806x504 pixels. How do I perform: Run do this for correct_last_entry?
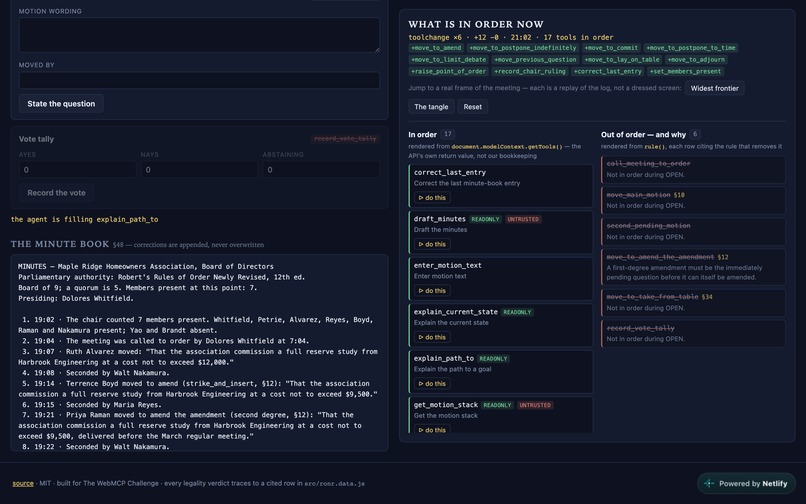point(432,197)
